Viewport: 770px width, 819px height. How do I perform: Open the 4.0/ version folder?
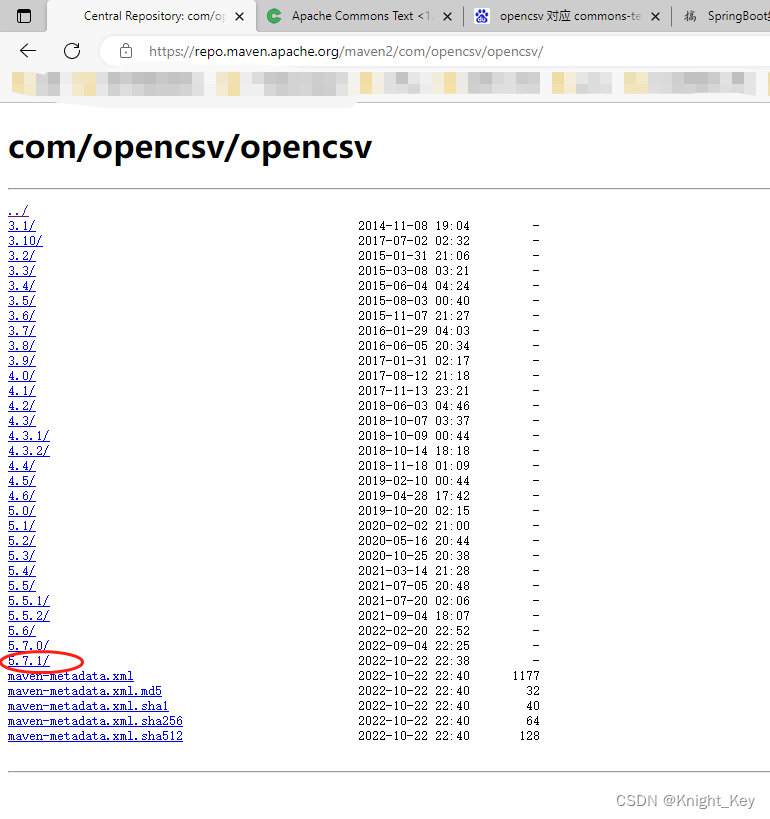pos(21,376)
